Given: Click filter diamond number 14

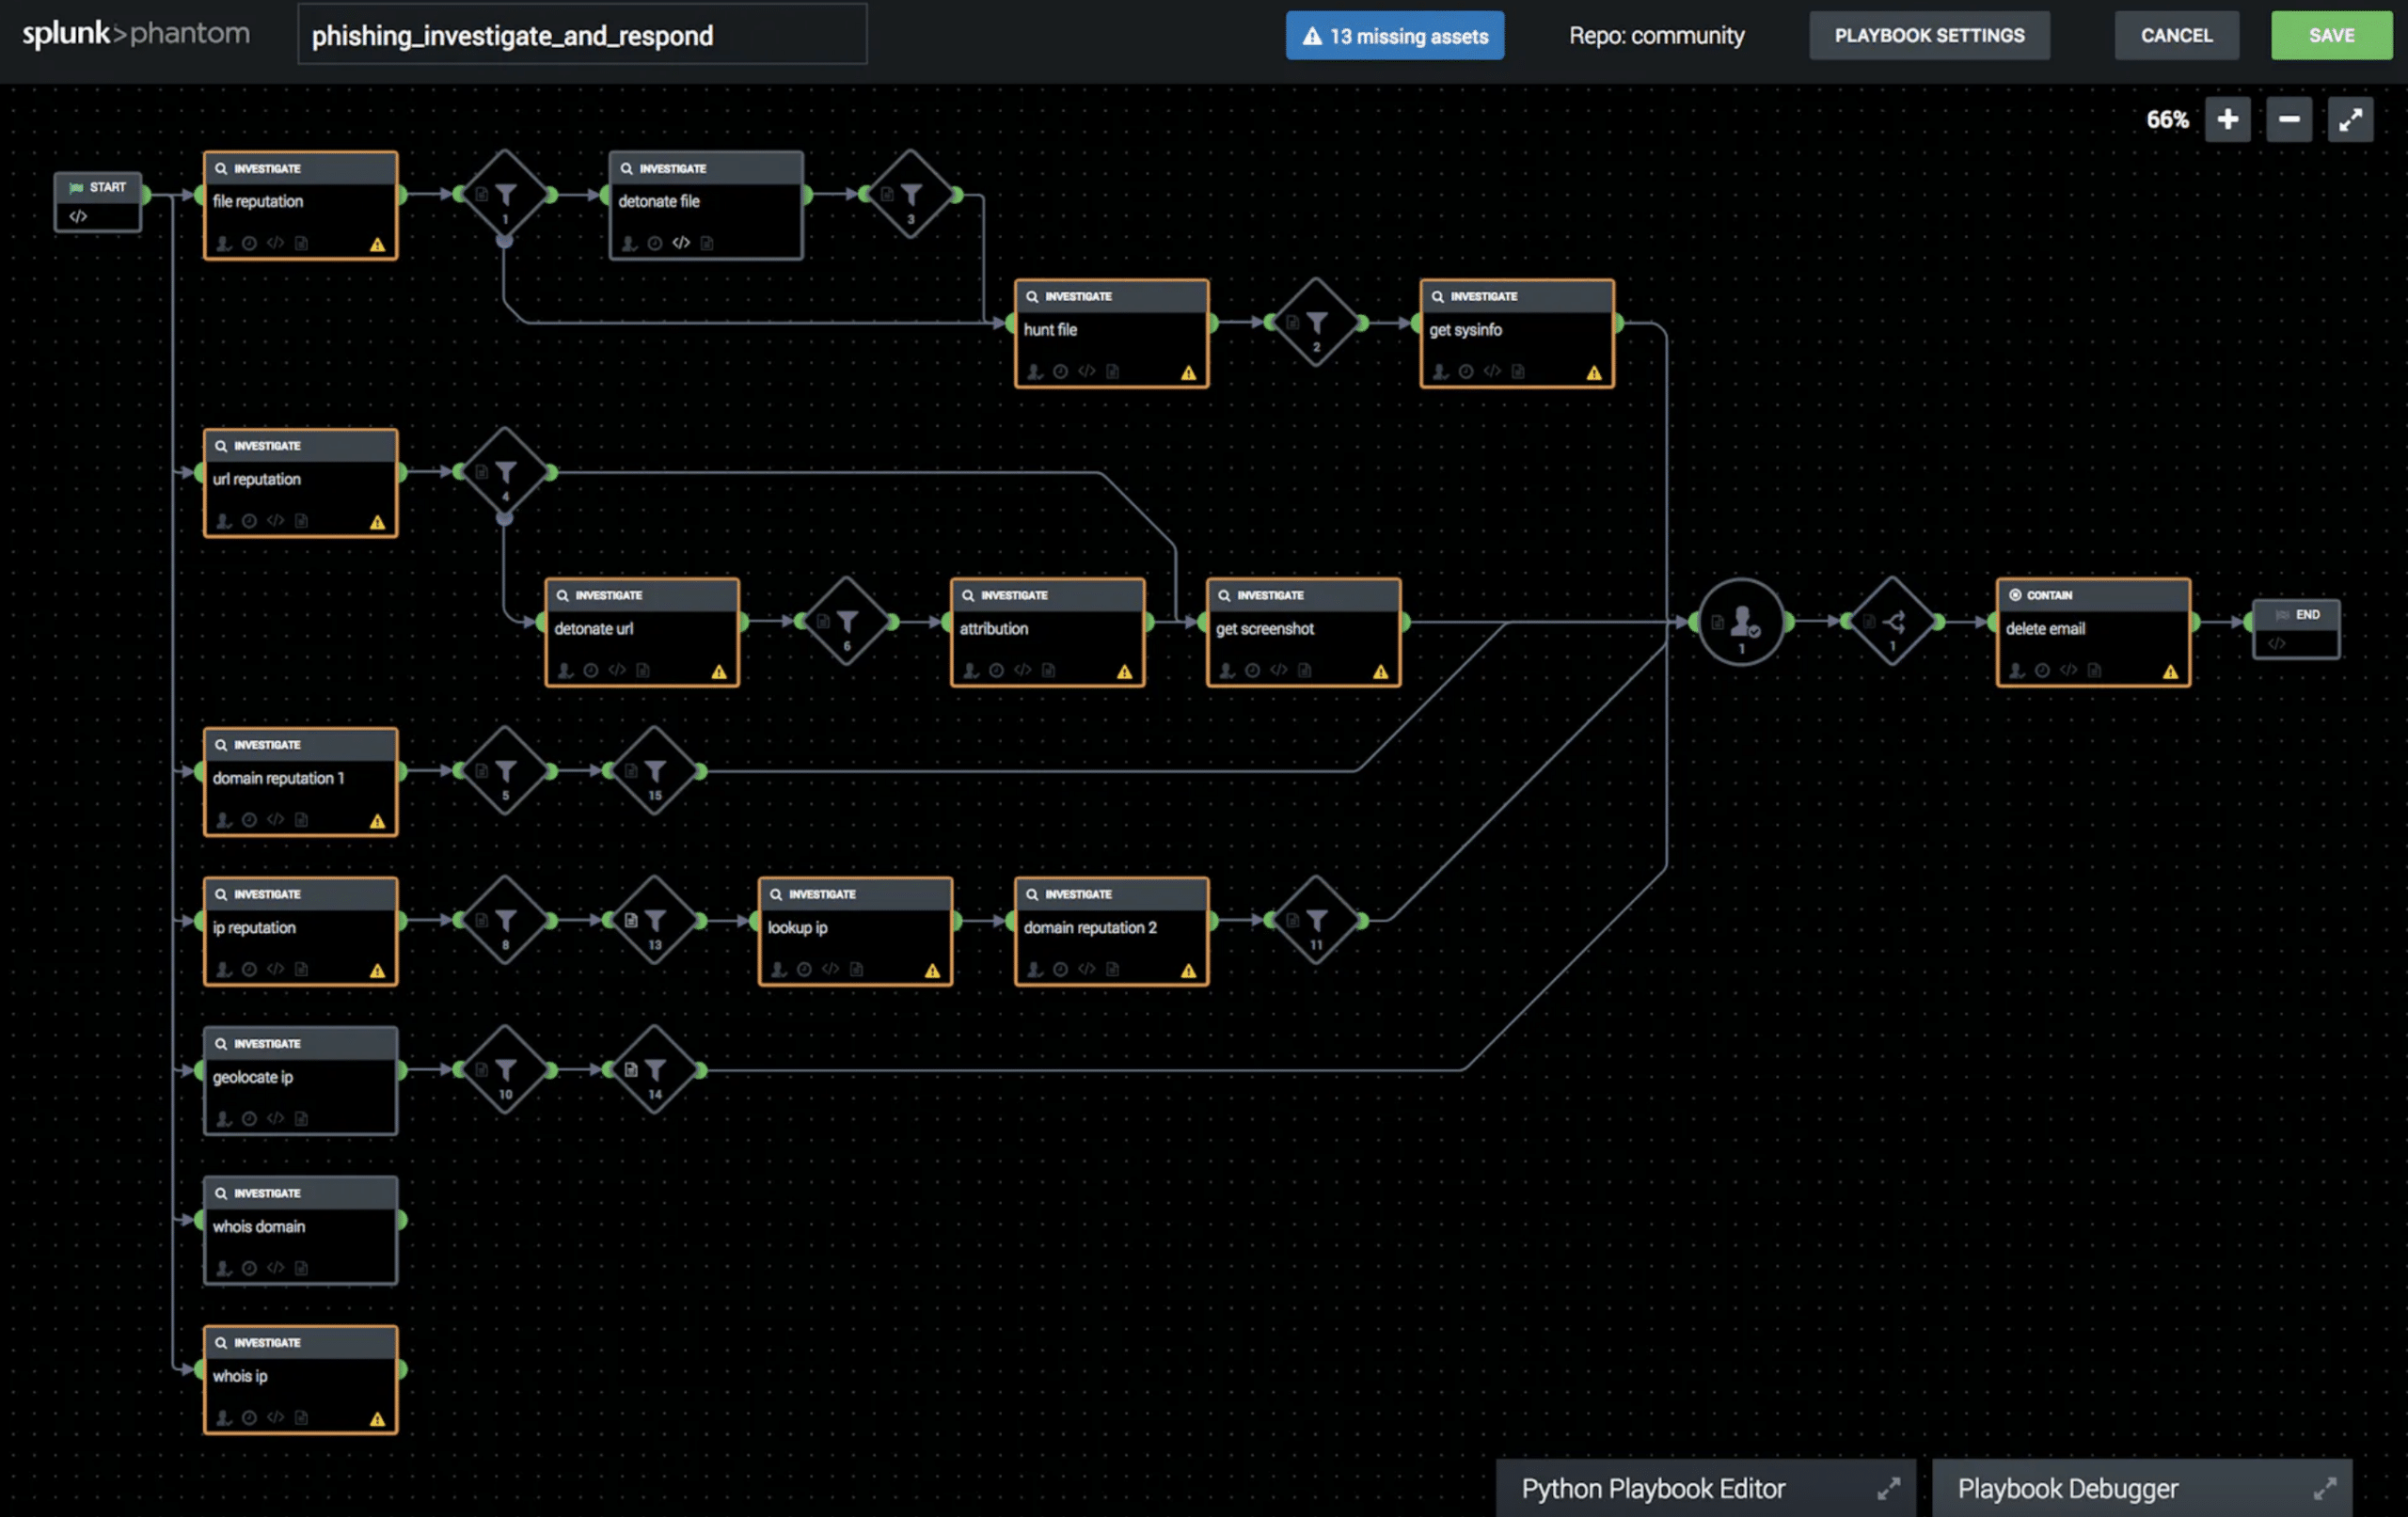Looking at the screenshot, I should click(654, 1070).
